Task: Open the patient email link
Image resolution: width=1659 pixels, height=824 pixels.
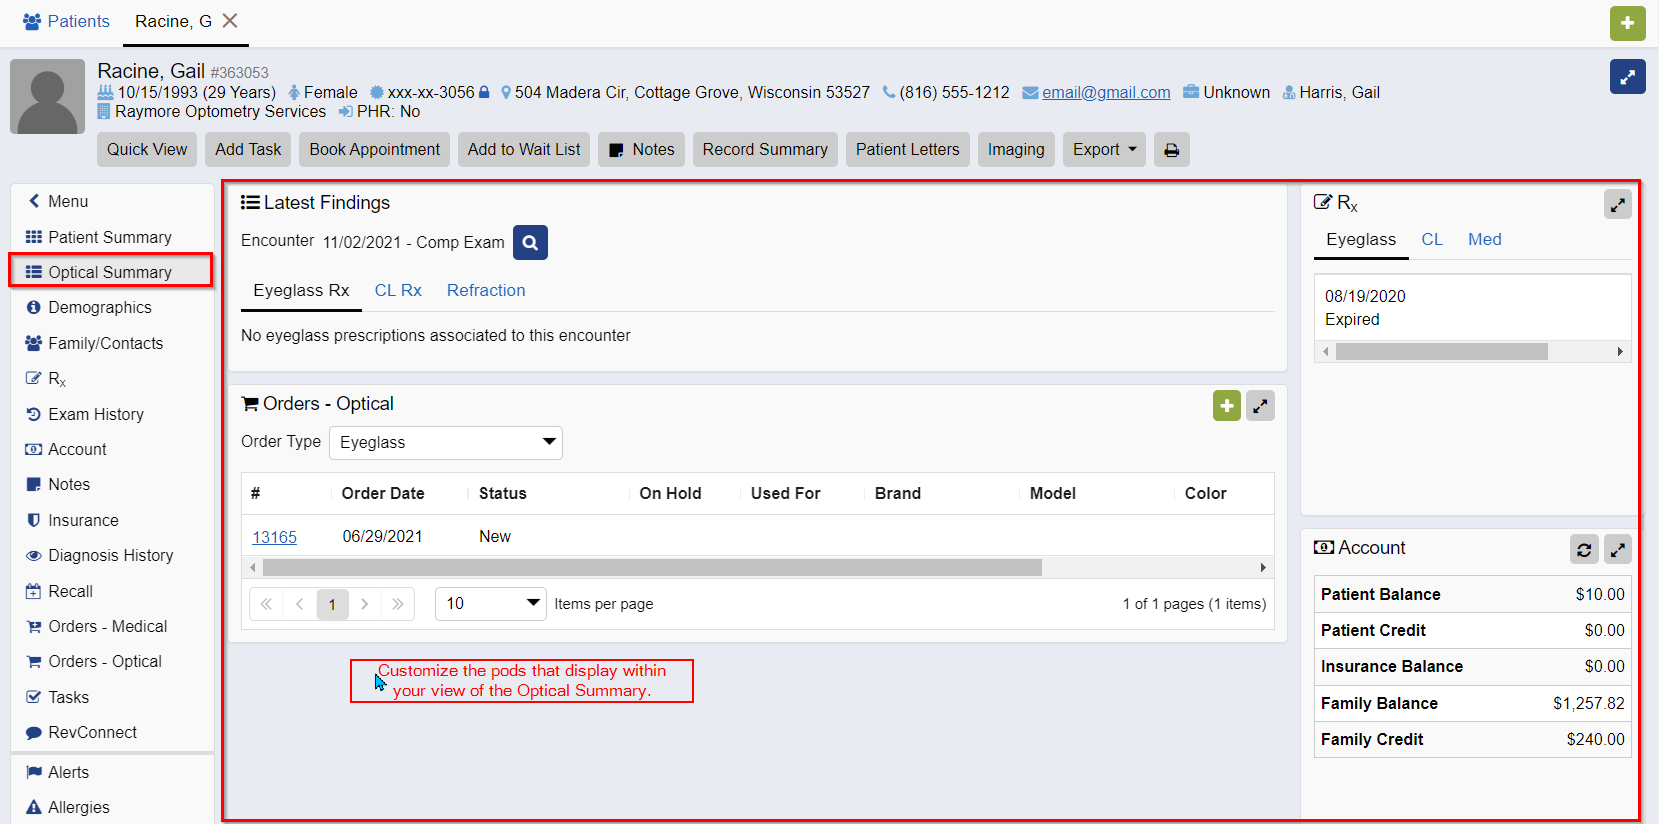Action: (x=1106, y=93)
